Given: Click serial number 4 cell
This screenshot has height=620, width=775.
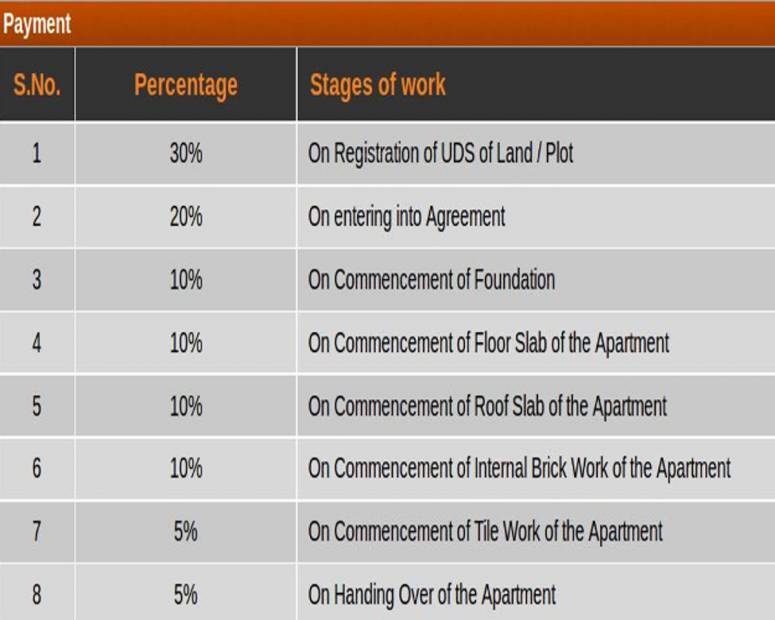Looking at the screenshot, I should 37,343.
